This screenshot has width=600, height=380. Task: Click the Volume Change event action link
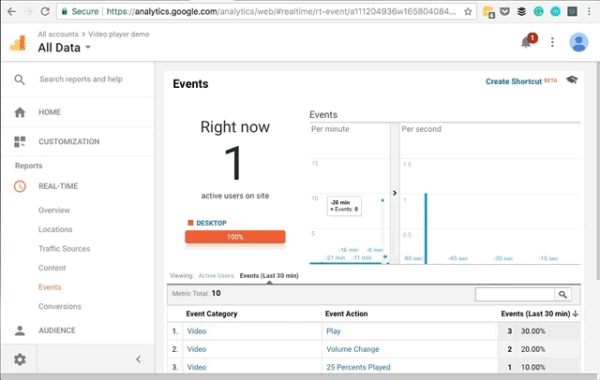pyautogui.click(x=352, y=349)
